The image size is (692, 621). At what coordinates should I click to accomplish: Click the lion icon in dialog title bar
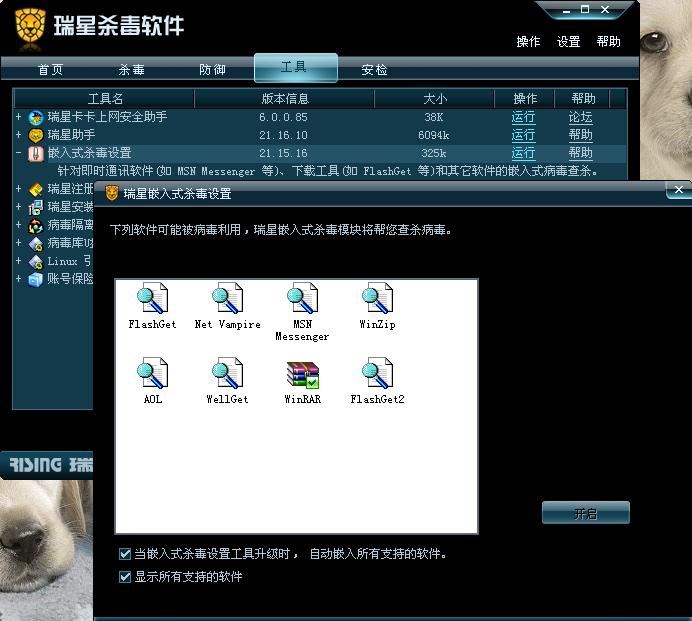tap(112, 193)
